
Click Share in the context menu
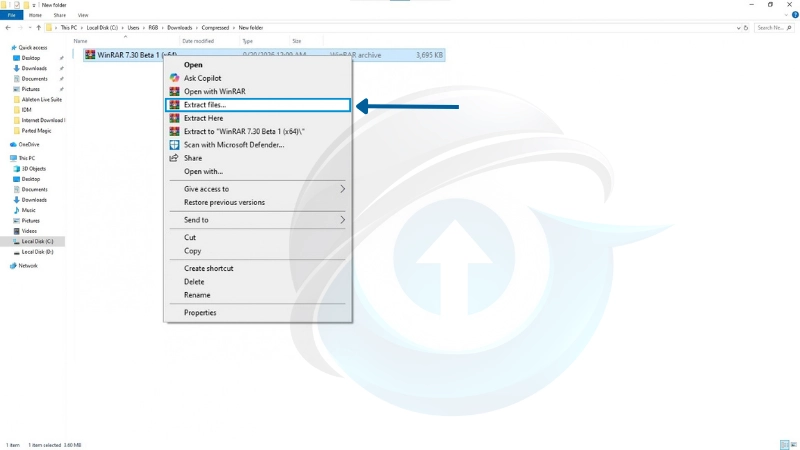pyautogui.click(x=258, y=158)
